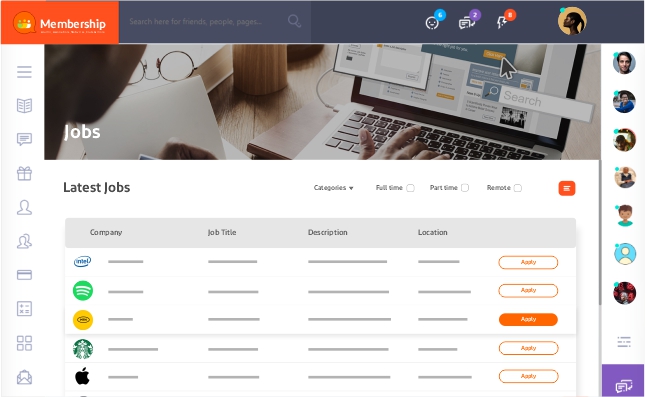This screenshot has height=397, width=645.
Task: Click the lightning bolt alerts icon
Action: click(501, 23)
